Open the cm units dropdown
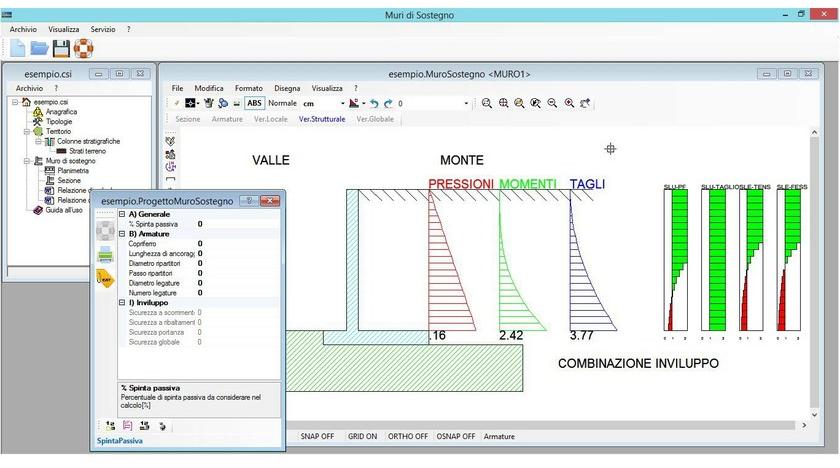 tap(342, 103)
